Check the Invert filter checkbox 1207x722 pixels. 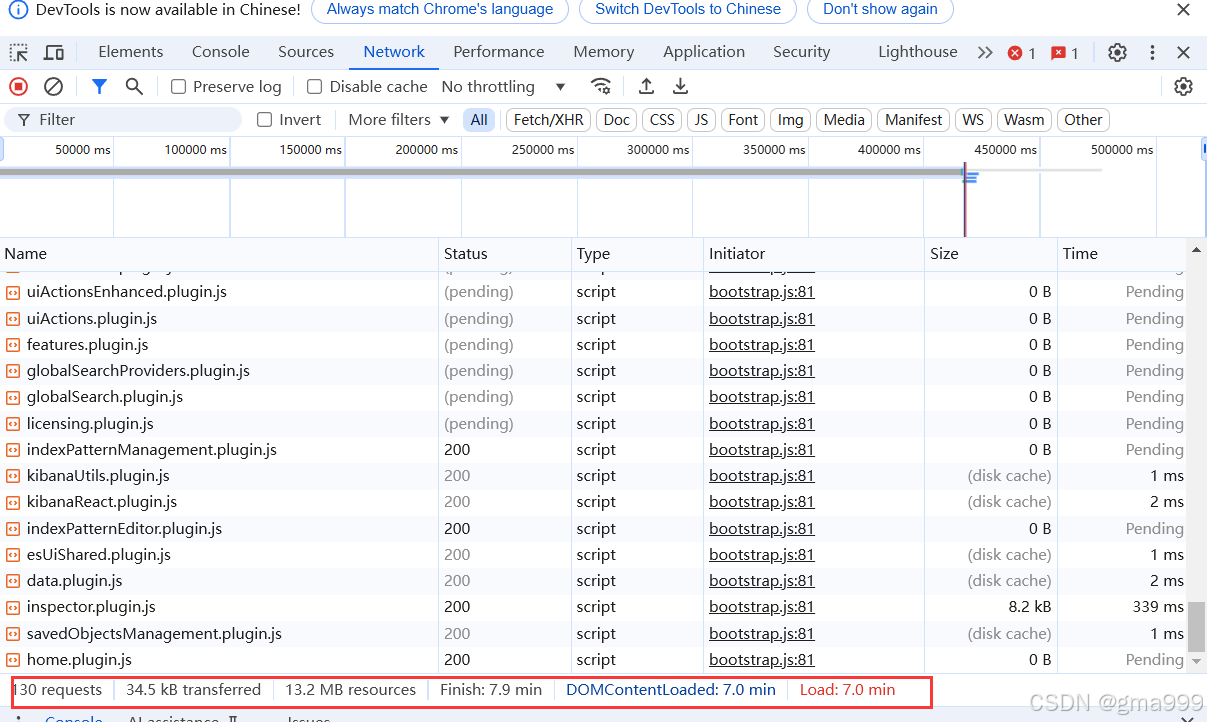click(x=264, y=120)
